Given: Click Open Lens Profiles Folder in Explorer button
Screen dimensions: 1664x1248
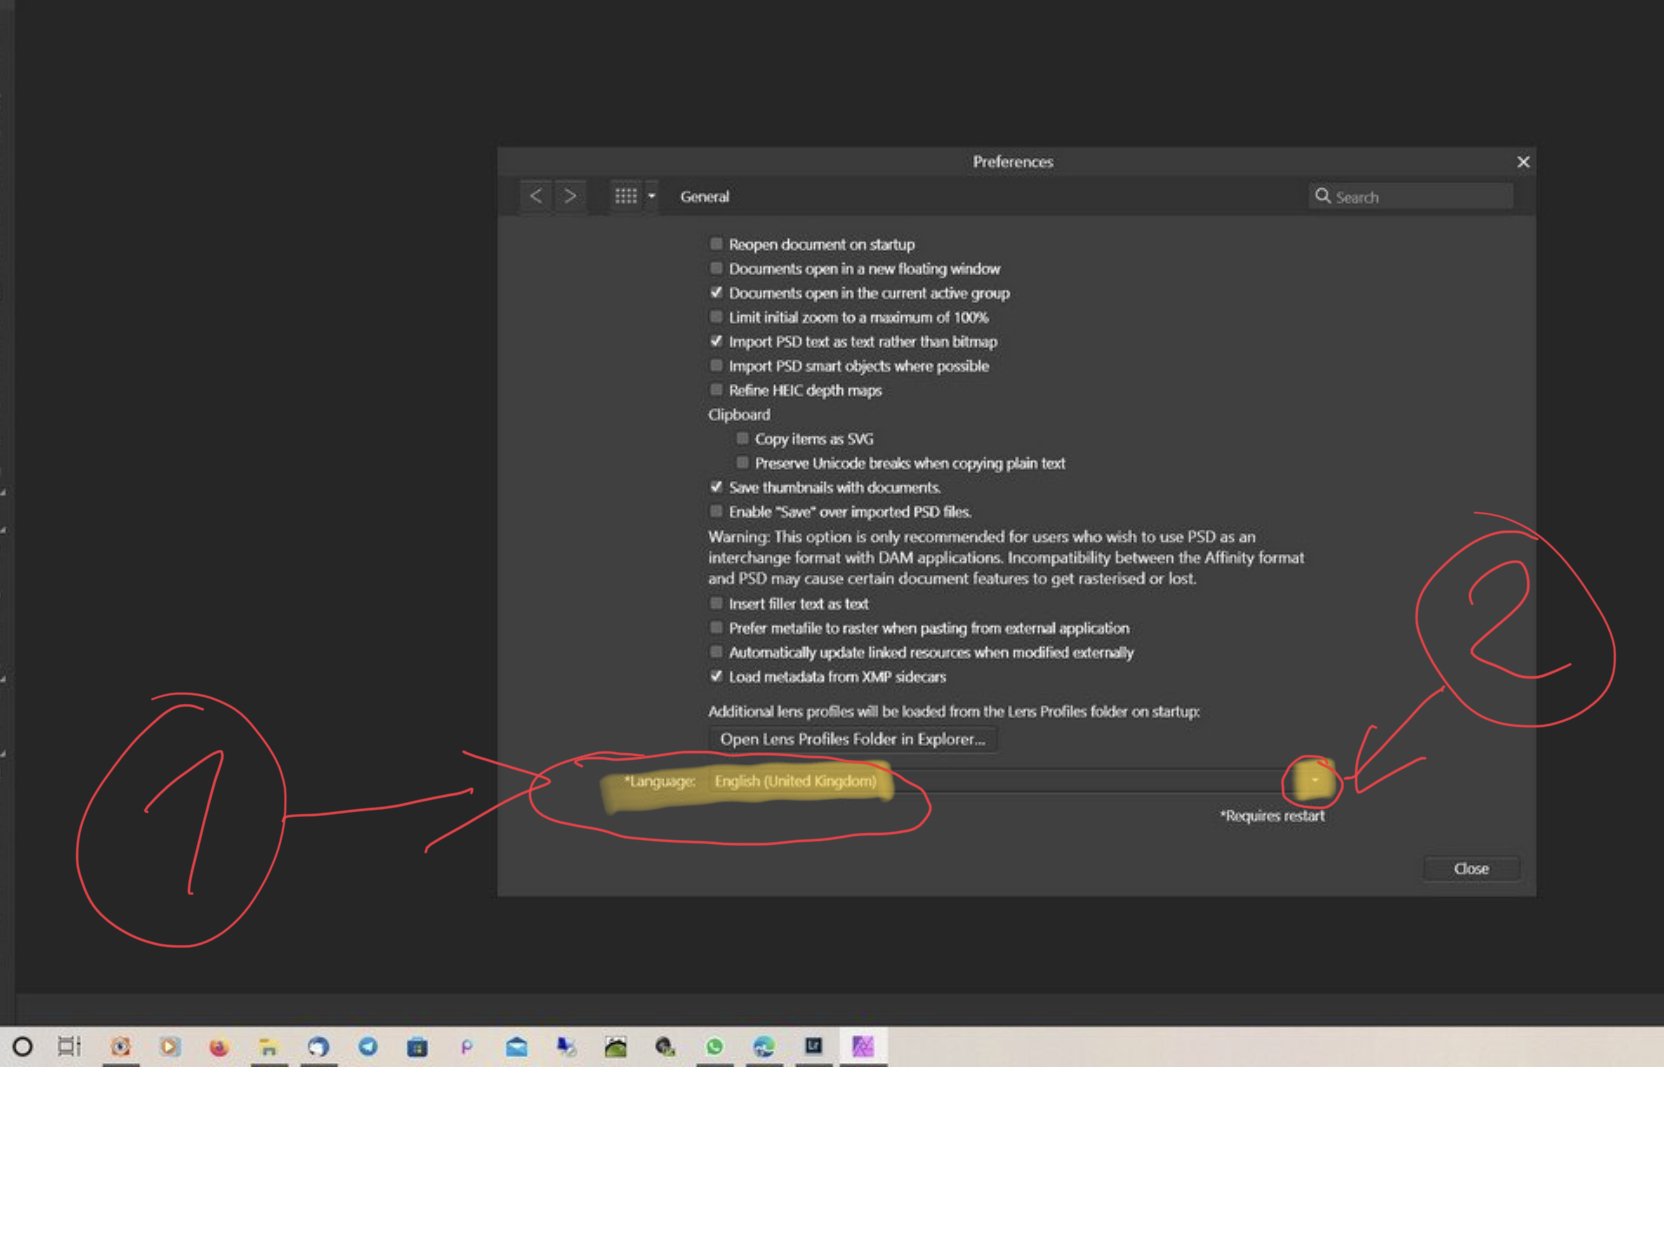Looking at the screenshot, I should (852, 739).
